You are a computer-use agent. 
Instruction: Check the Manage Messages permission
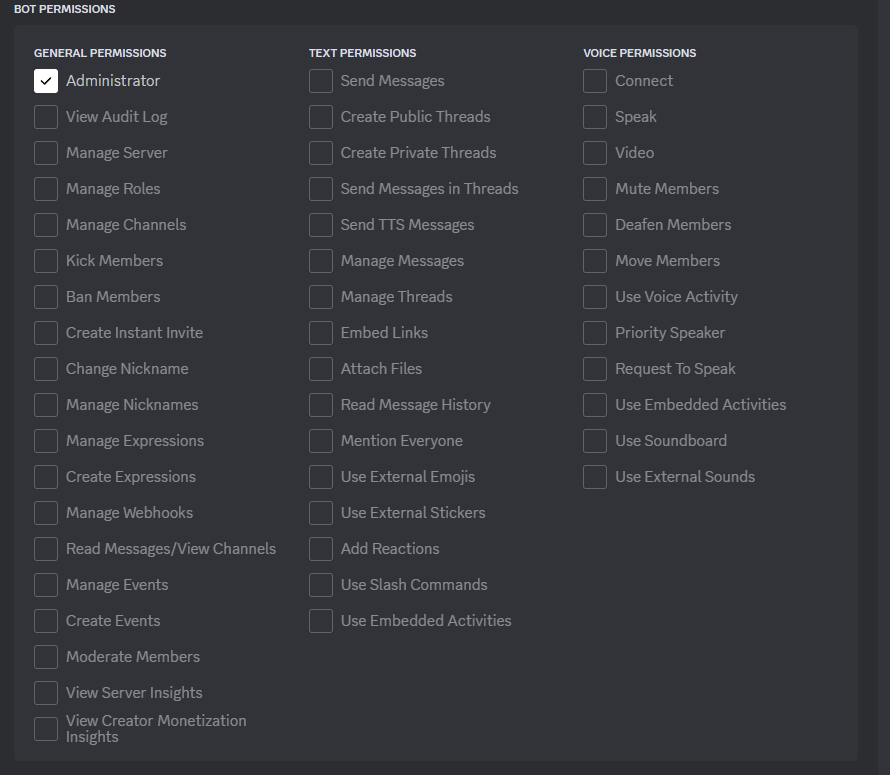coord(321,261)
